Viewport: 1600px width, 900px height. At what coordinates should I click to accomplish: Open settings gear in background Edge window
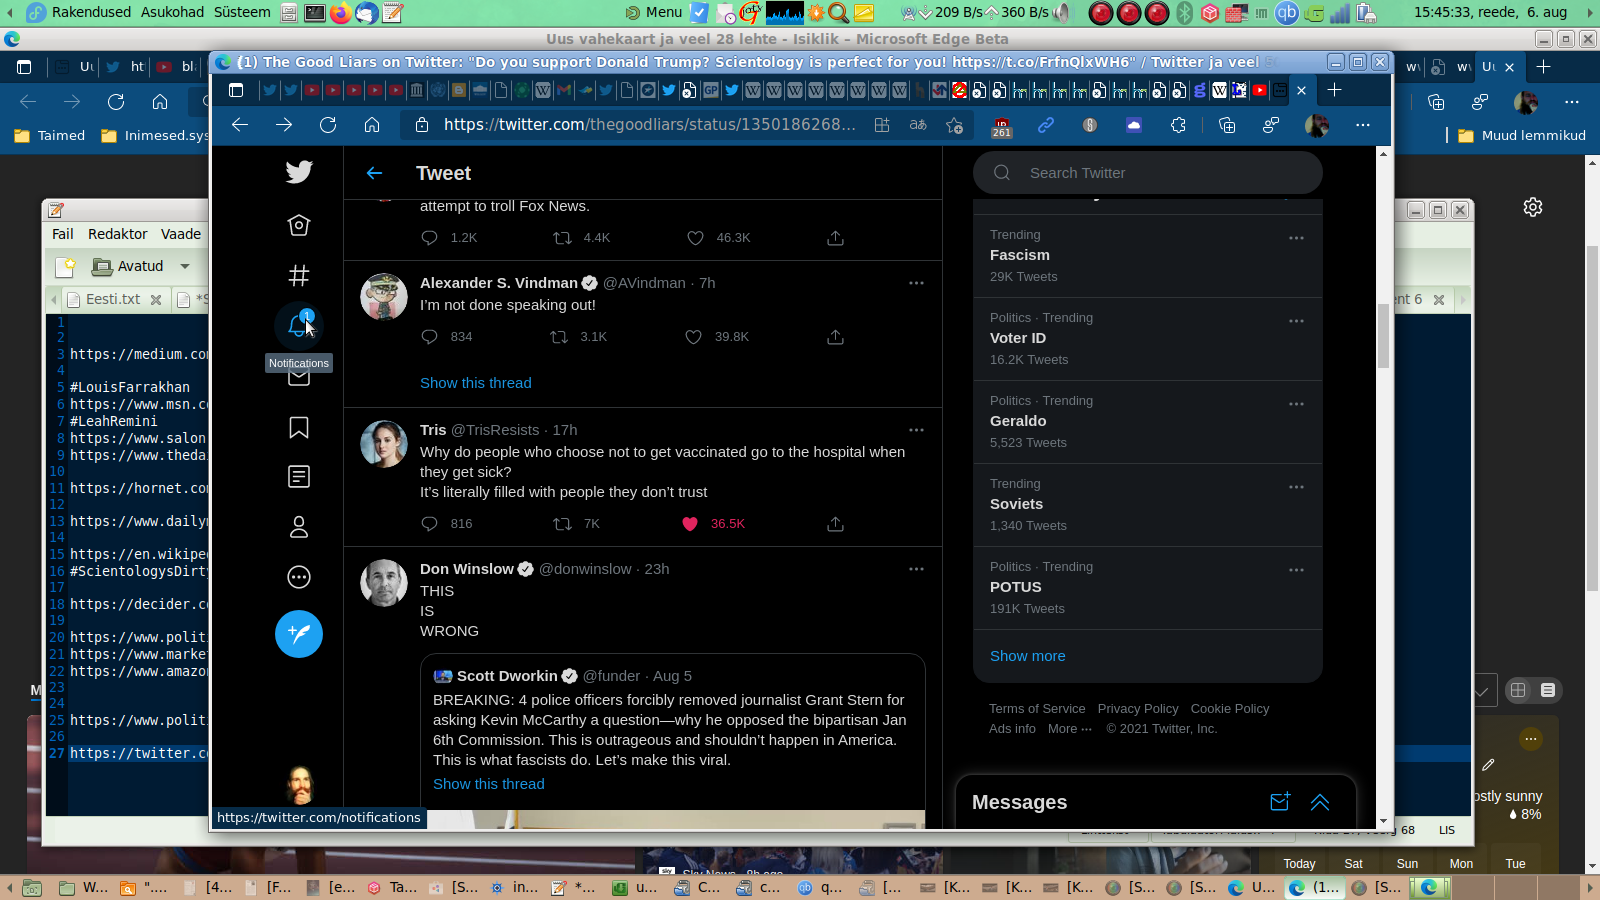click(x=1533, y=207)
